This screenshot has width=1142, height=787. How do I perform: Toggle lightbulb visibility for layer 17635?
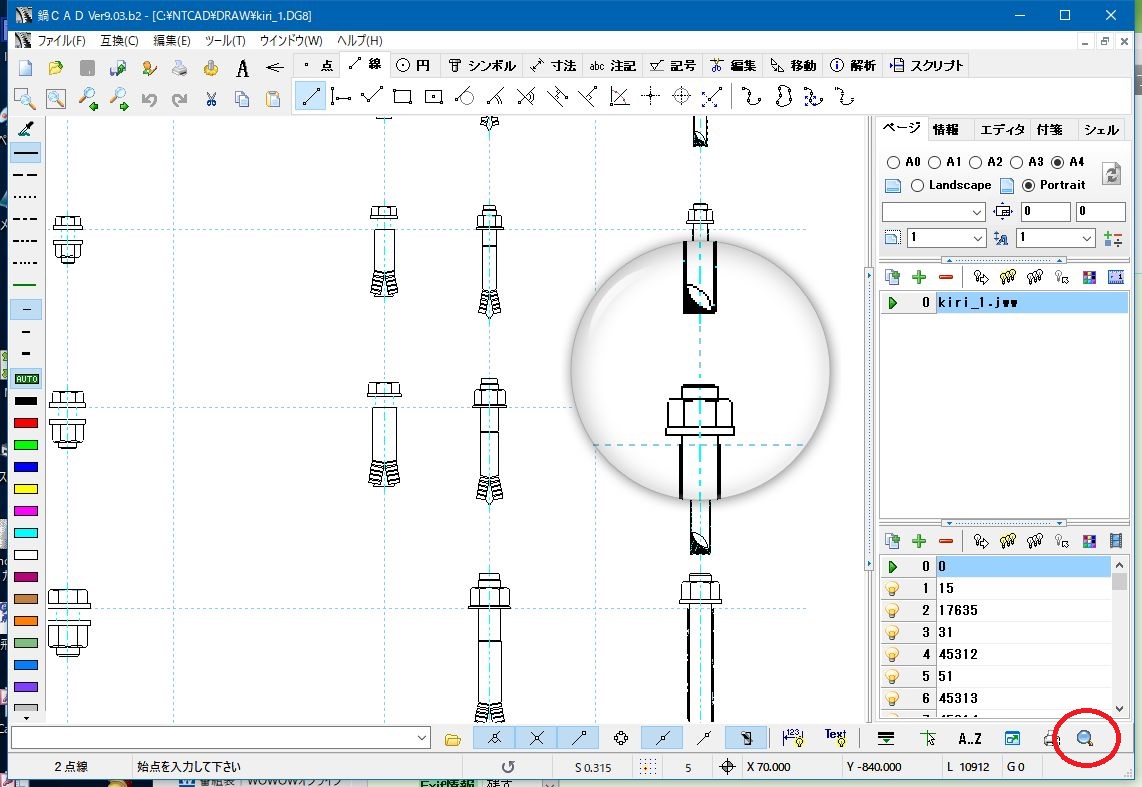click(x=891, y=610)
